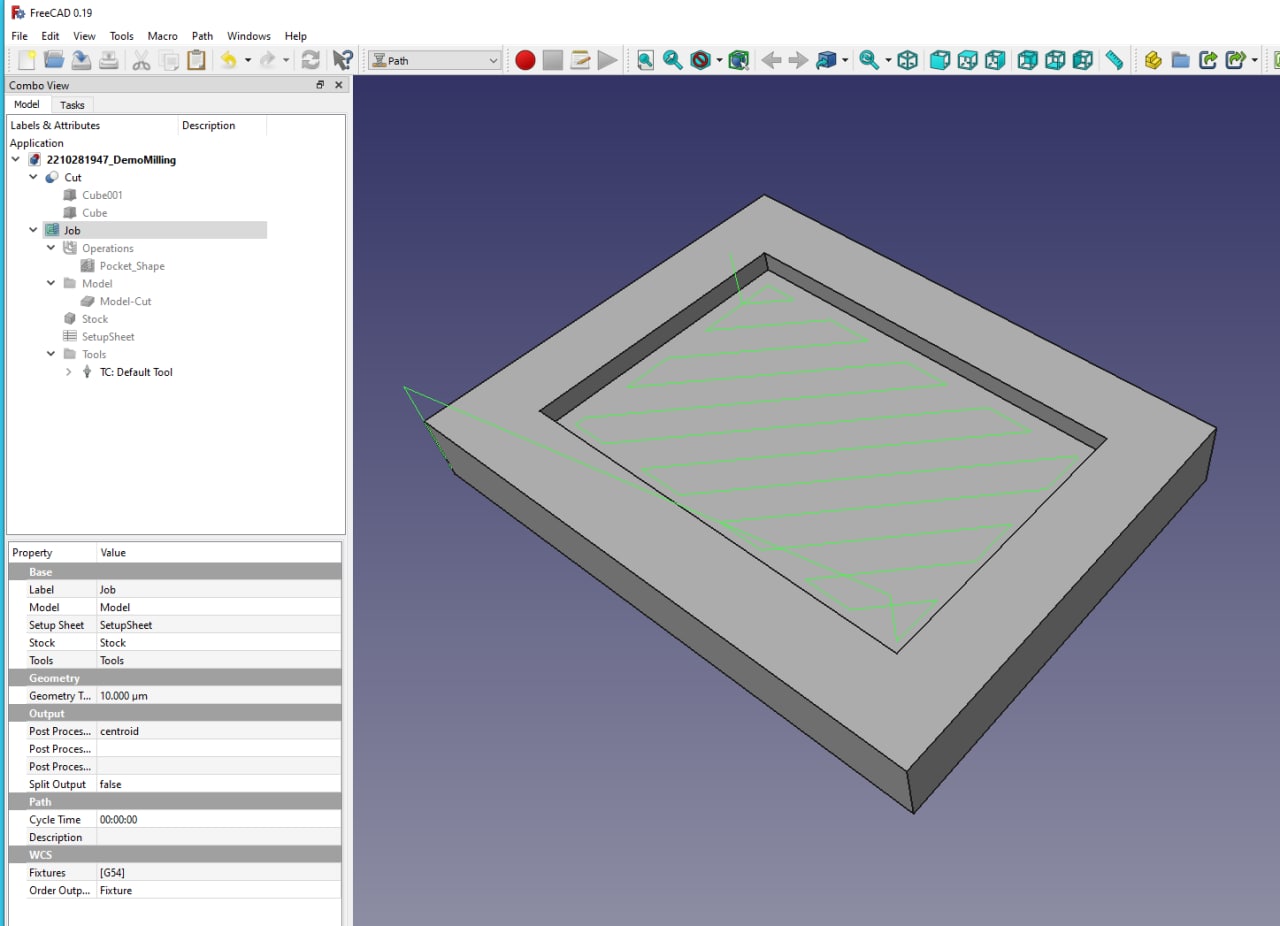Switch to the Tasks tab

pos(72,105)
